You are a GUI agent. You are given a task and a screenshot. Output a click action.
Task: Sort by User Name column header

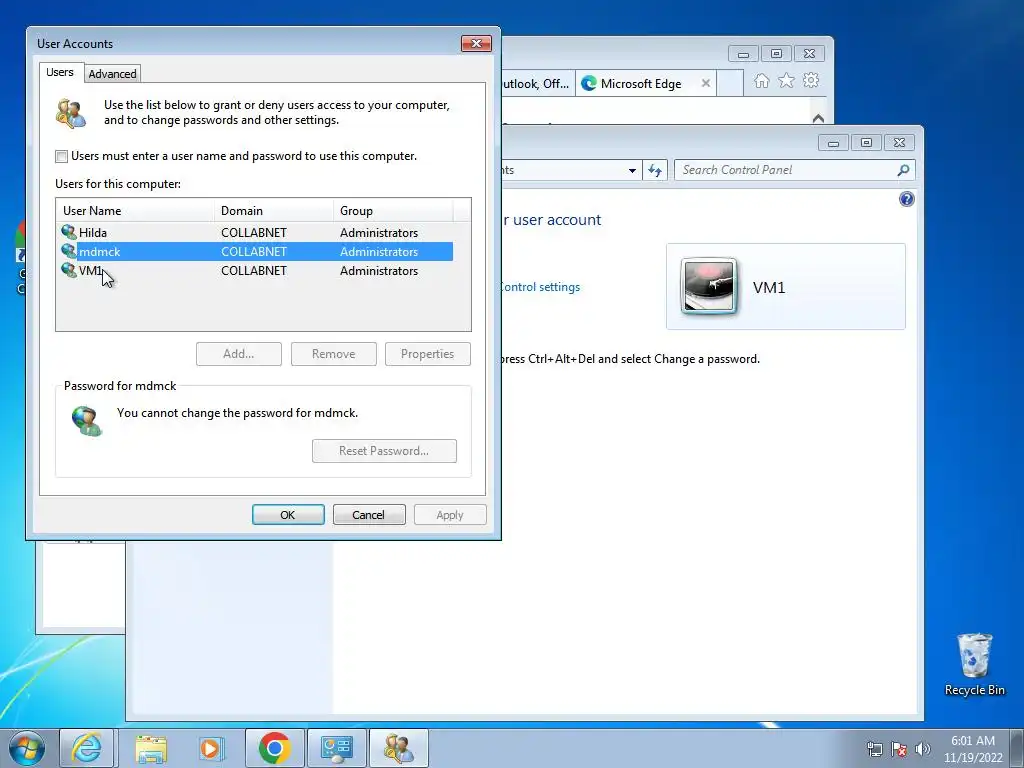(x=135, y=211)
